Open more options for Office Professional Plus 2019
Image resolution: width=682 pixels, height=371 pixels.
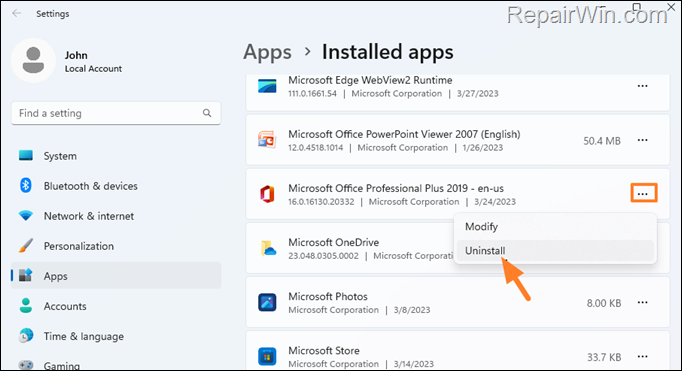pyautogui.click(x=644, y=194)
